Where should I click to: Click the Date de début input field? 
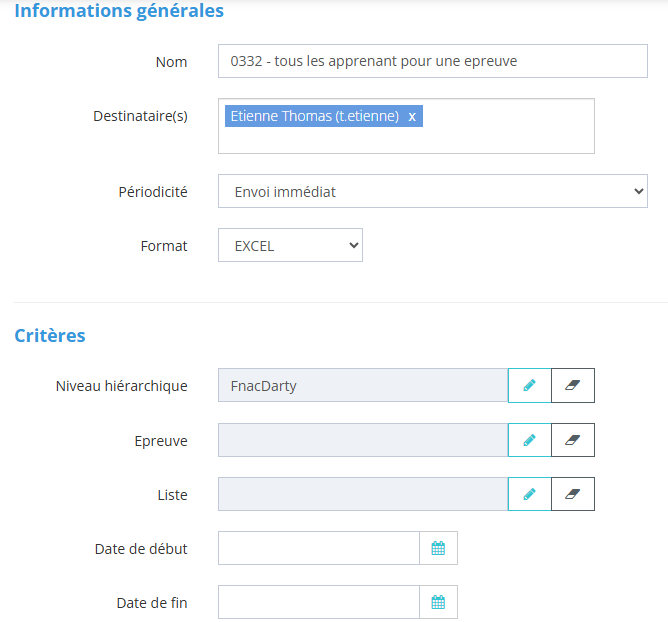[318, 548]
